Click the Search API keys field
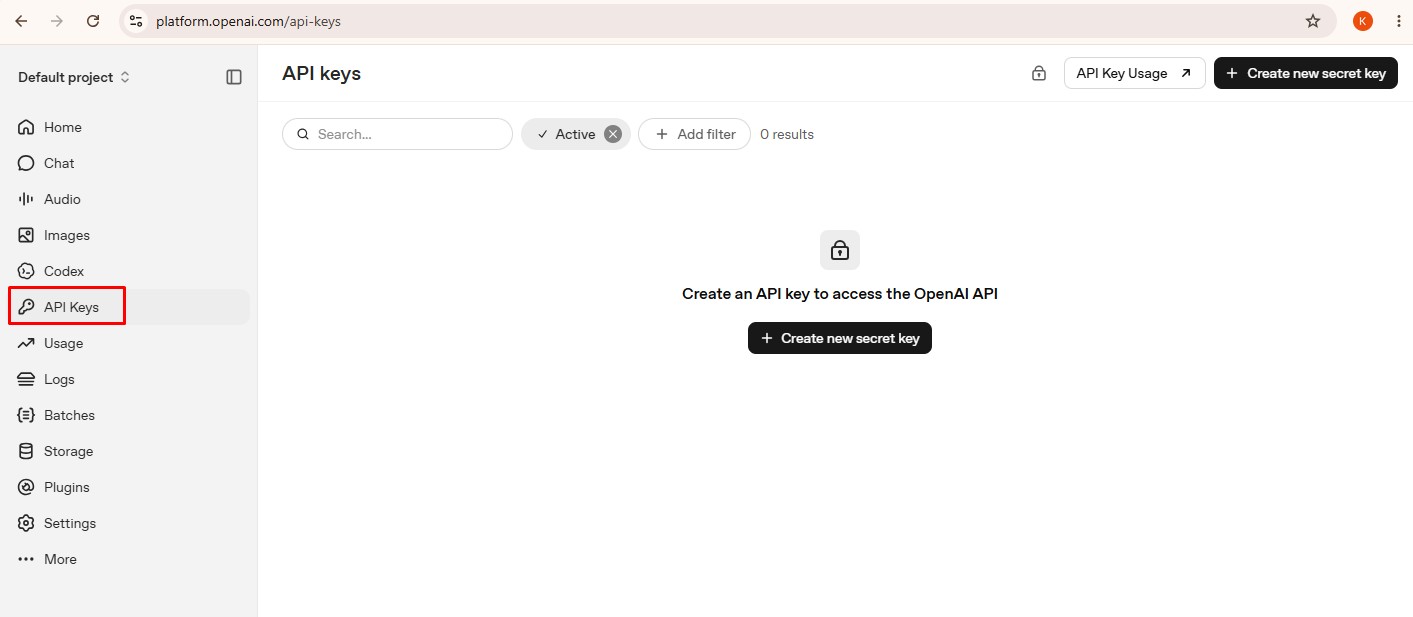 pos(397,134)
